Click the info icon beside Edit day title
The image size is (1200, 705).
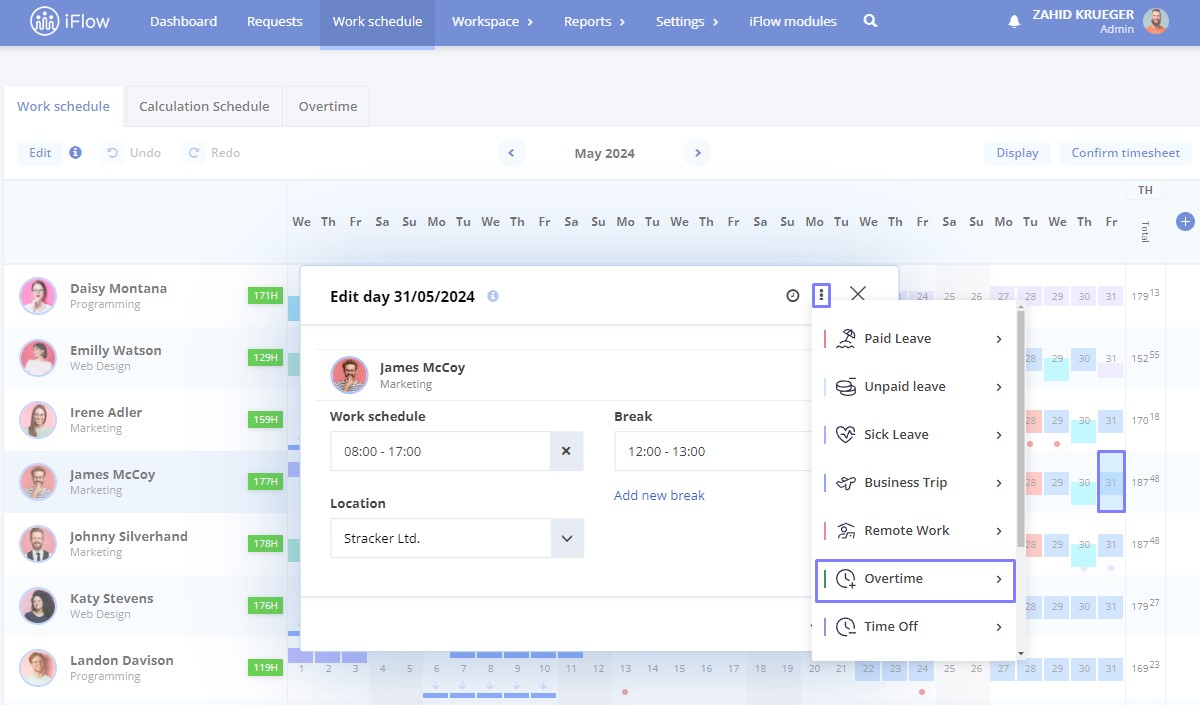coord(493,296)
